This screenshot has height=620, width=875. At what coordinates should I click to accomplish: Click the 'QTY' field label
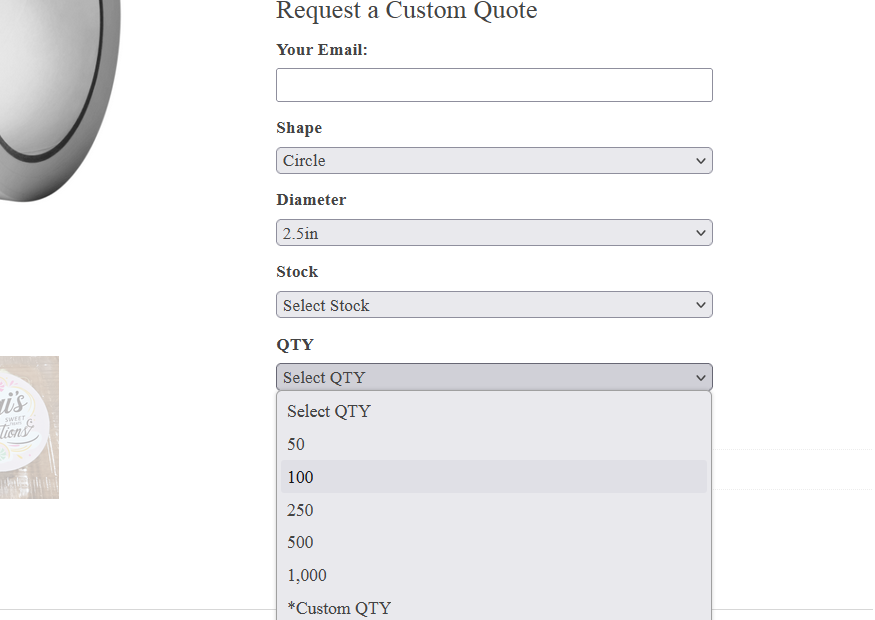pyautogui.click(x=295, y=344)
